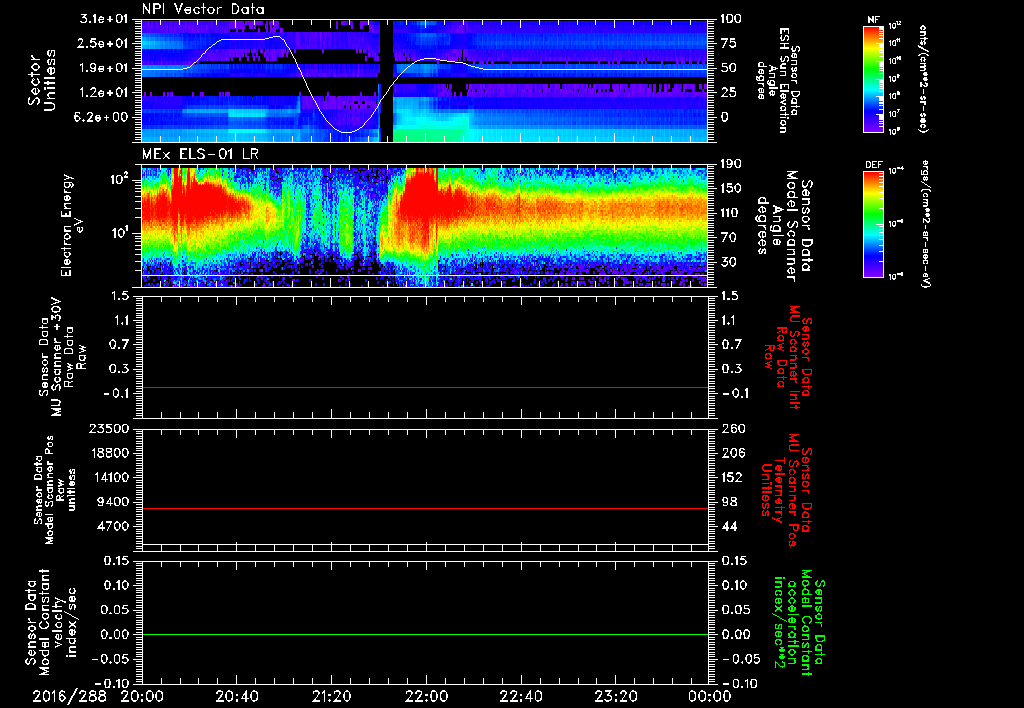The width and height of the screenshot is (1024, 708).
Task: Click the "2.5e+01" sector tick label
Action: click(x=103, y=43)
